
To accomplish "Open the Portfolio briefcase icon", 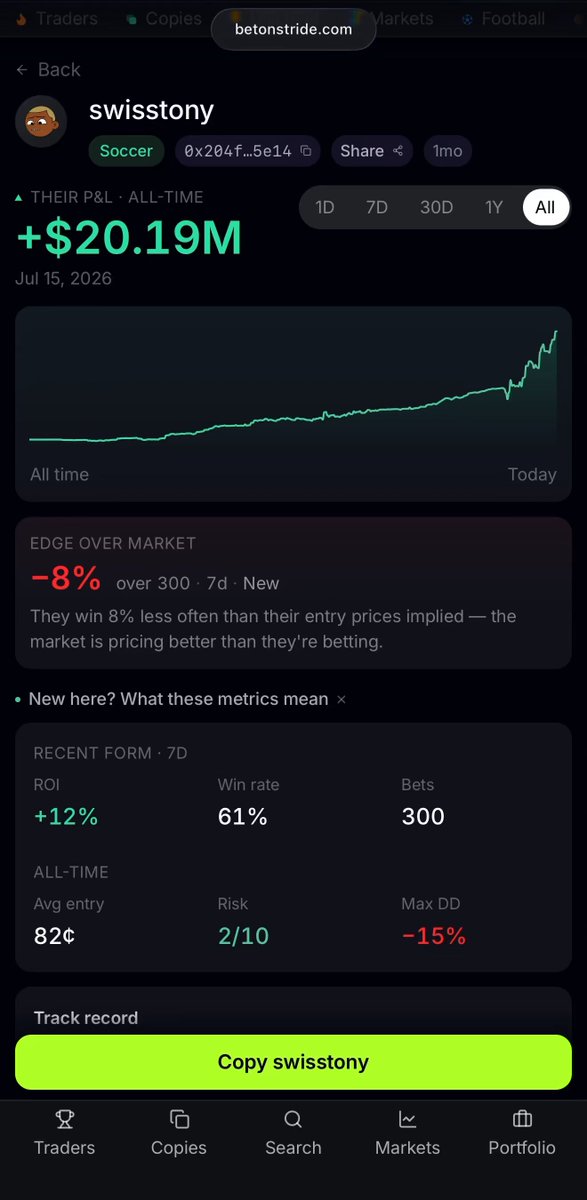I will click(522, 1119).
